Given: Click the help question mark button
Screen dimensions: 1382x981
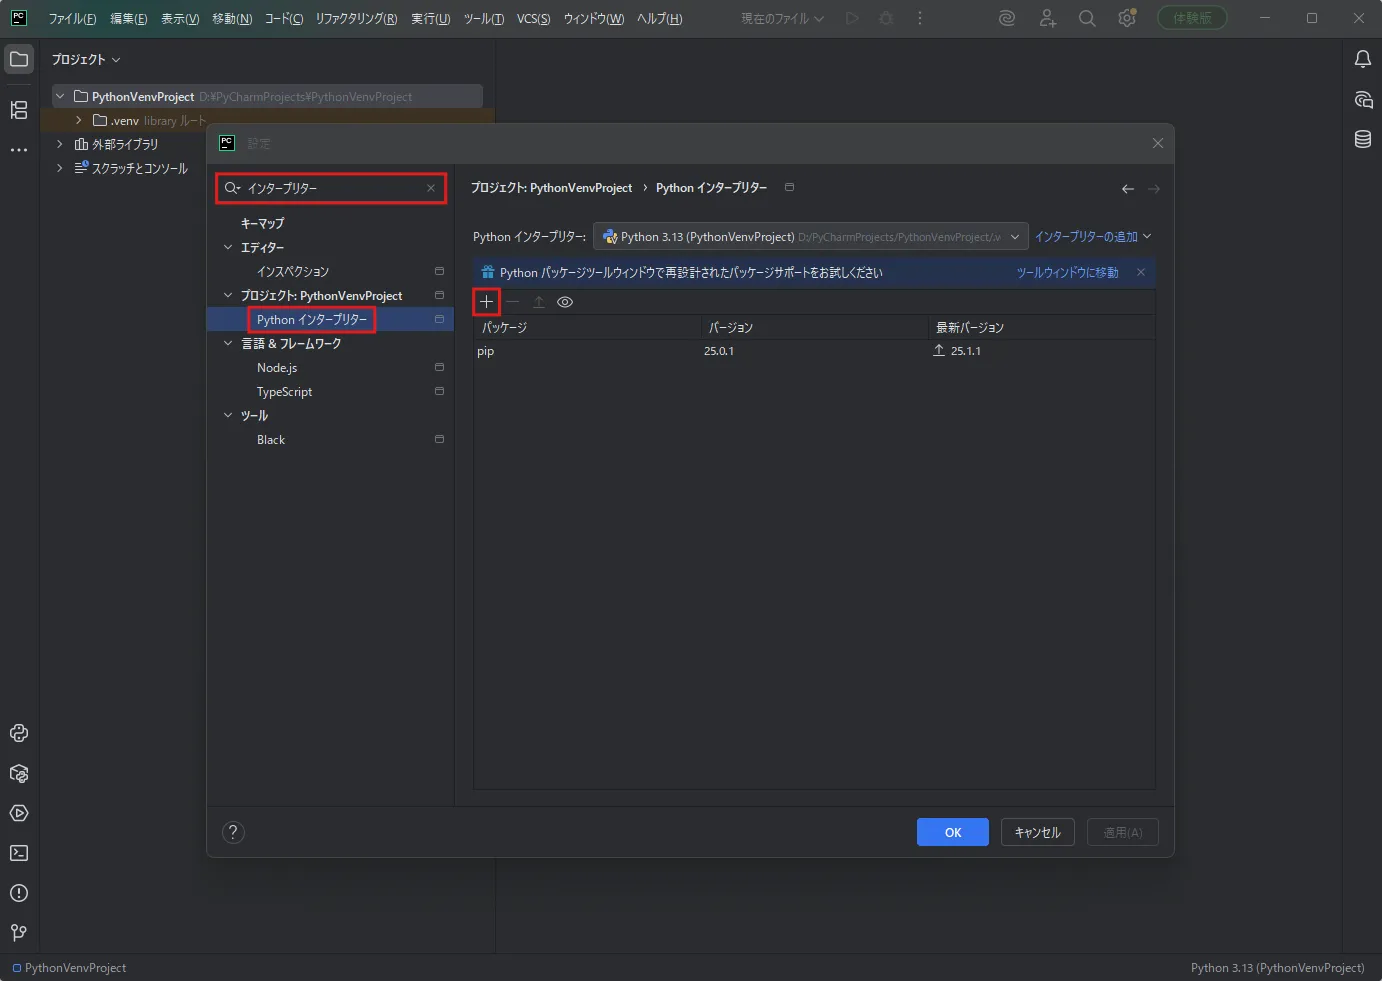Looking at the screenshot, I should (x=233, y=832).
